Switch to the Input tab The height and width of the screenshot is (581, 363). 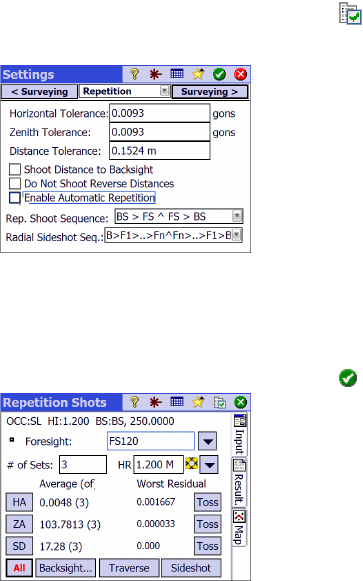point(240,435)
